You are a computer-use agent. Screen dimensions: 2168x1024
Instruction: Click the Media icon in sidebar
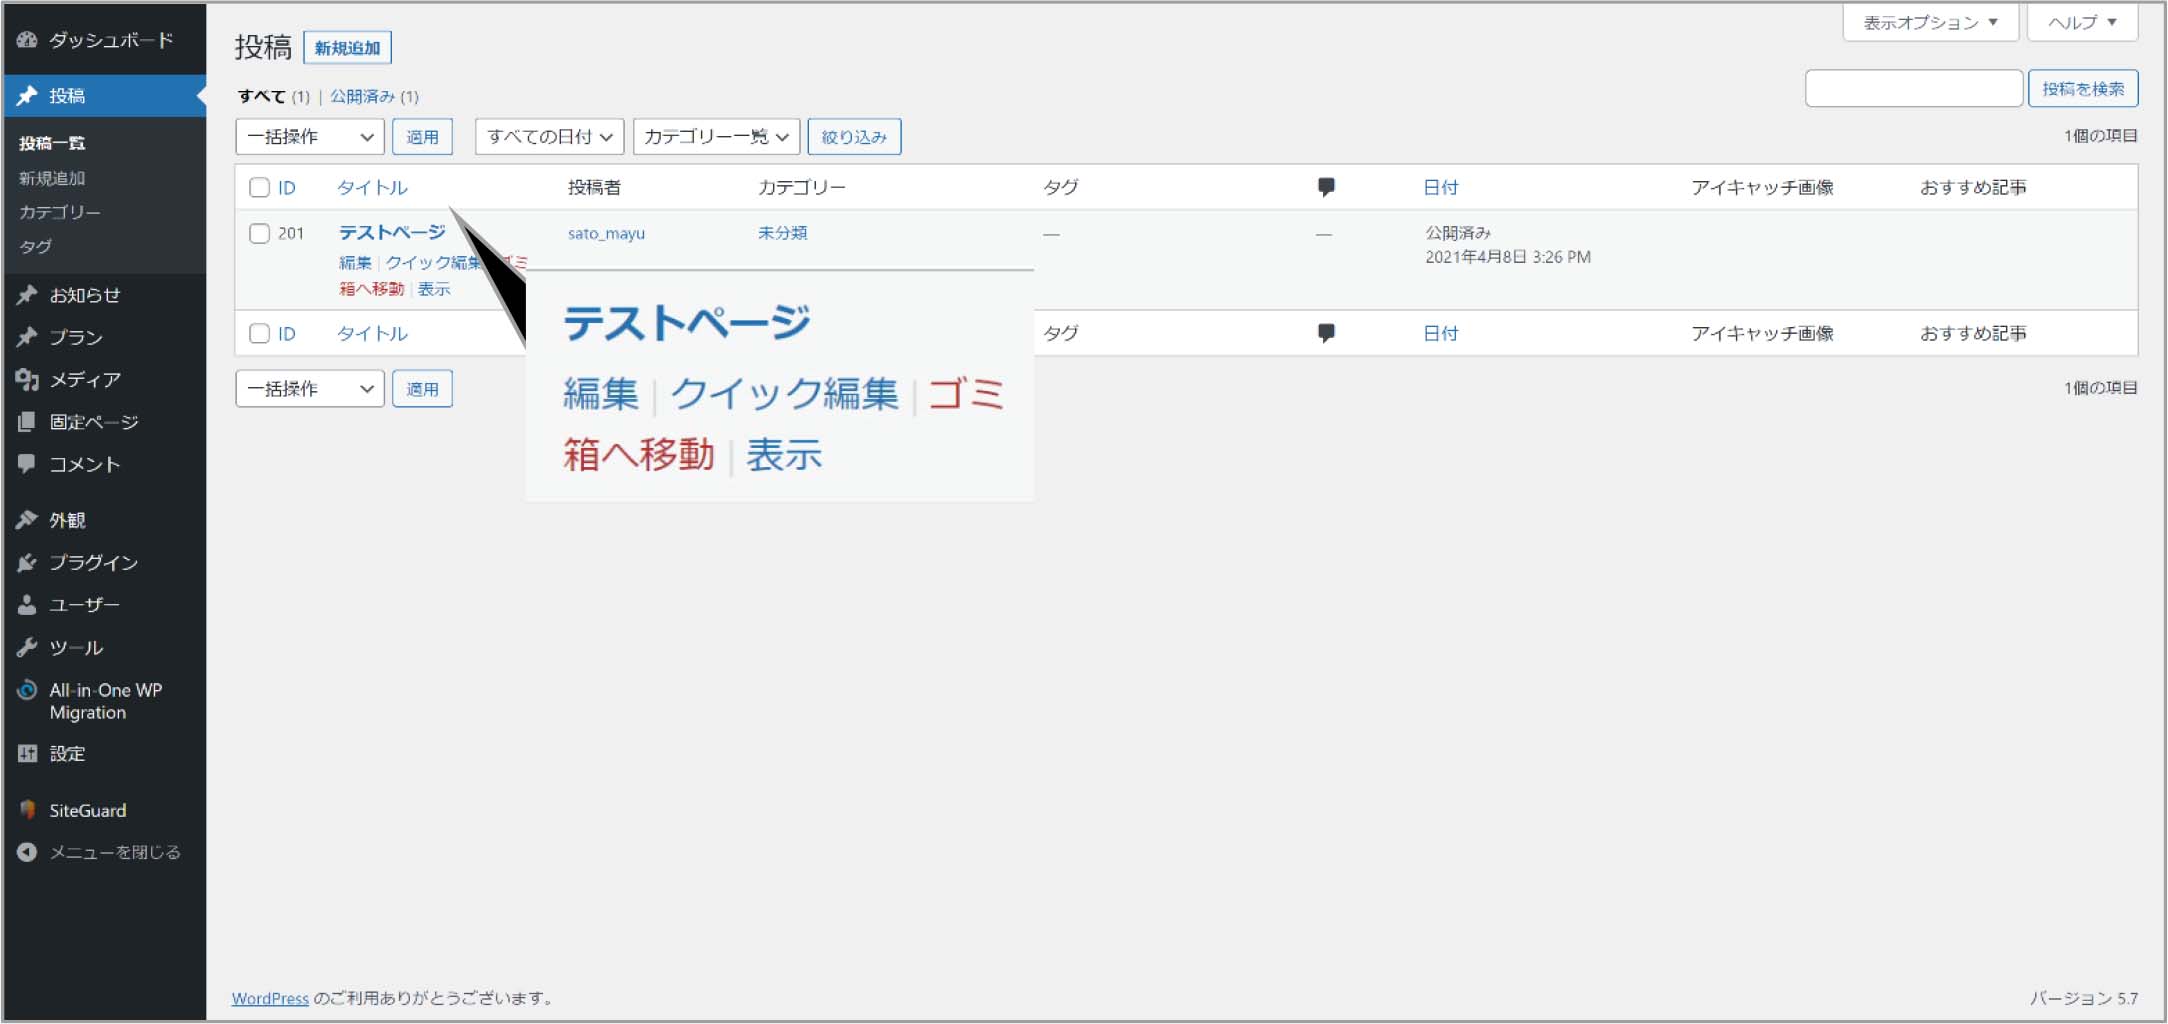pyautogui.click(x=27, y=380)
